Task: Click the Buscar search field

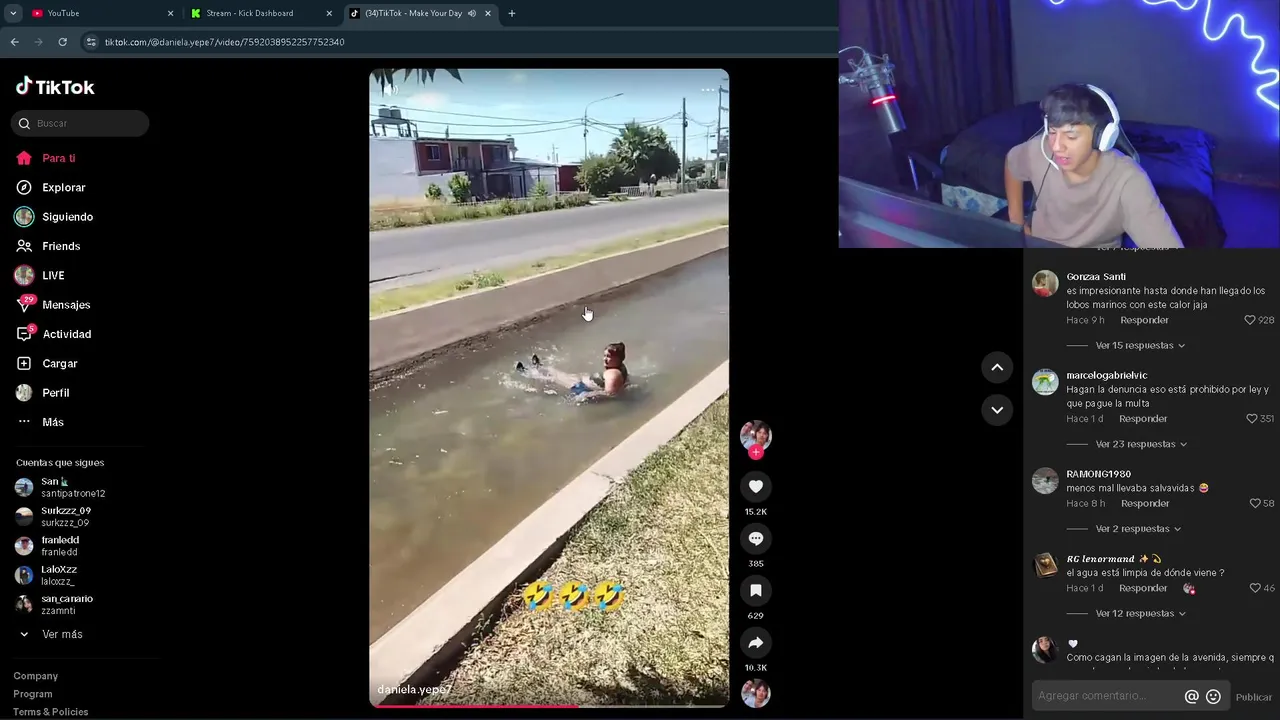Action: pyautogui.click(x=80, y=123)
